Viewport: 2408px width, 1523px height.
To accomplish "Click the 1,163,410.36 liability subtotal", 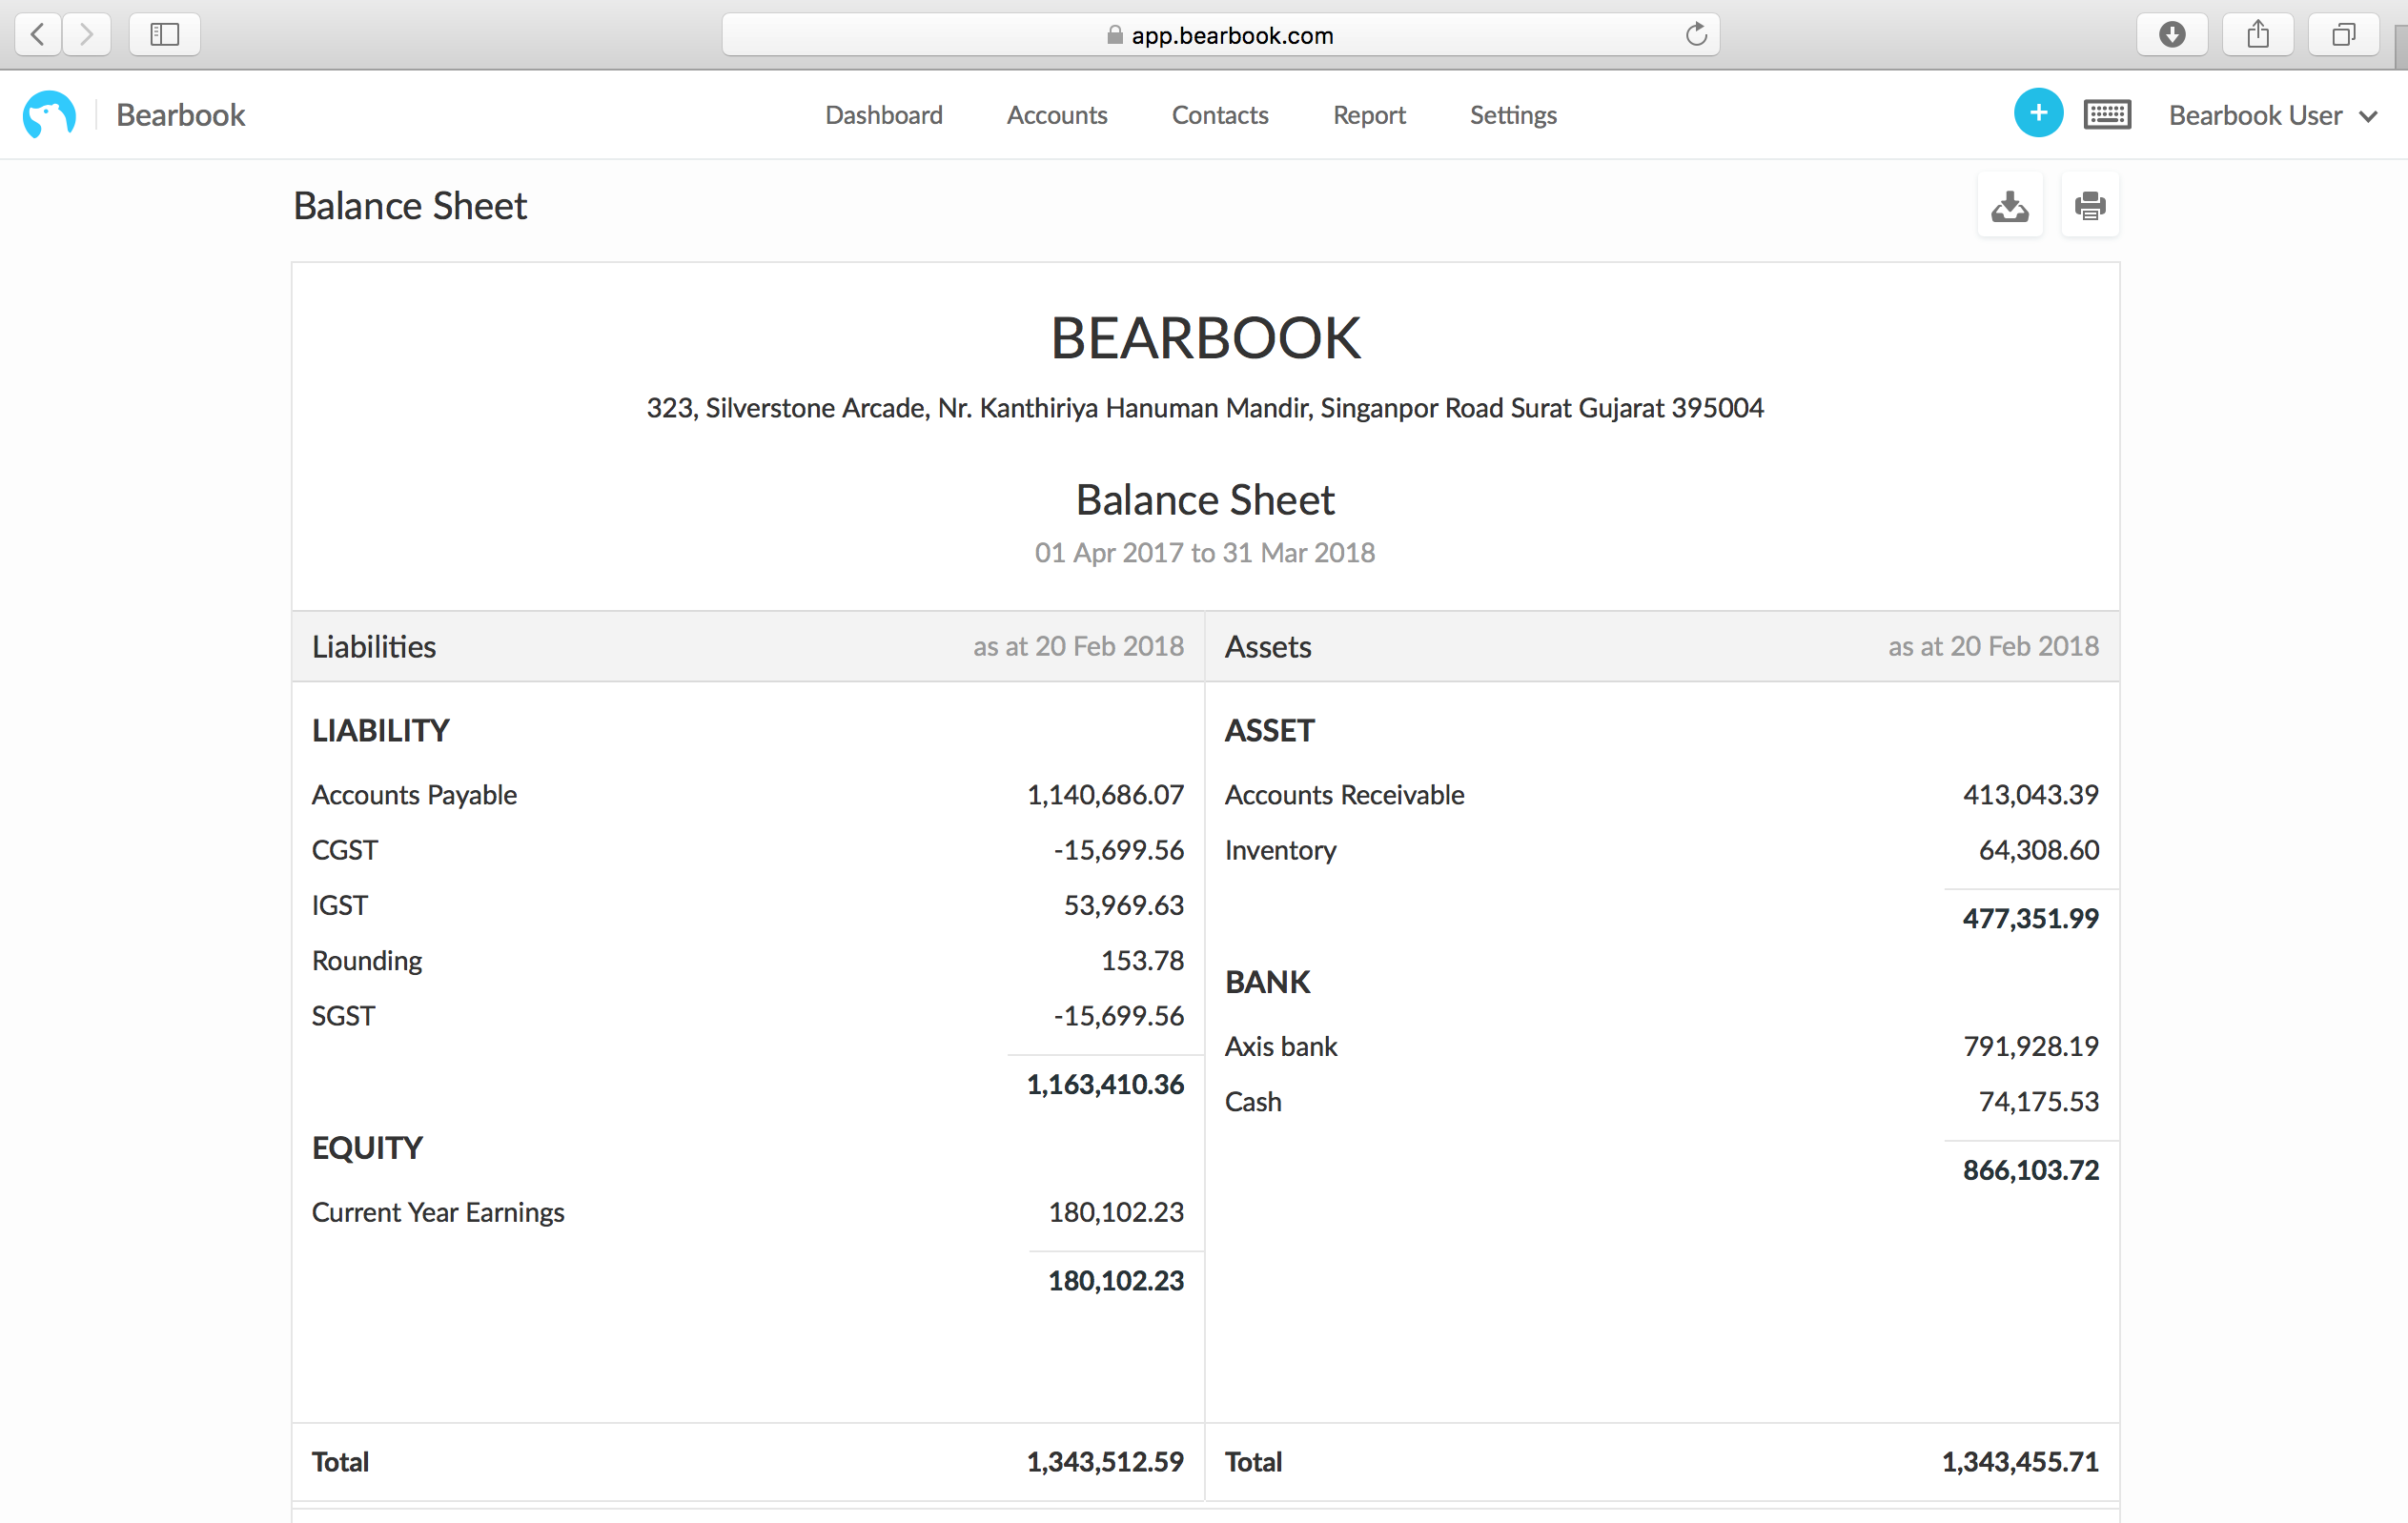I will 1105,1084.
